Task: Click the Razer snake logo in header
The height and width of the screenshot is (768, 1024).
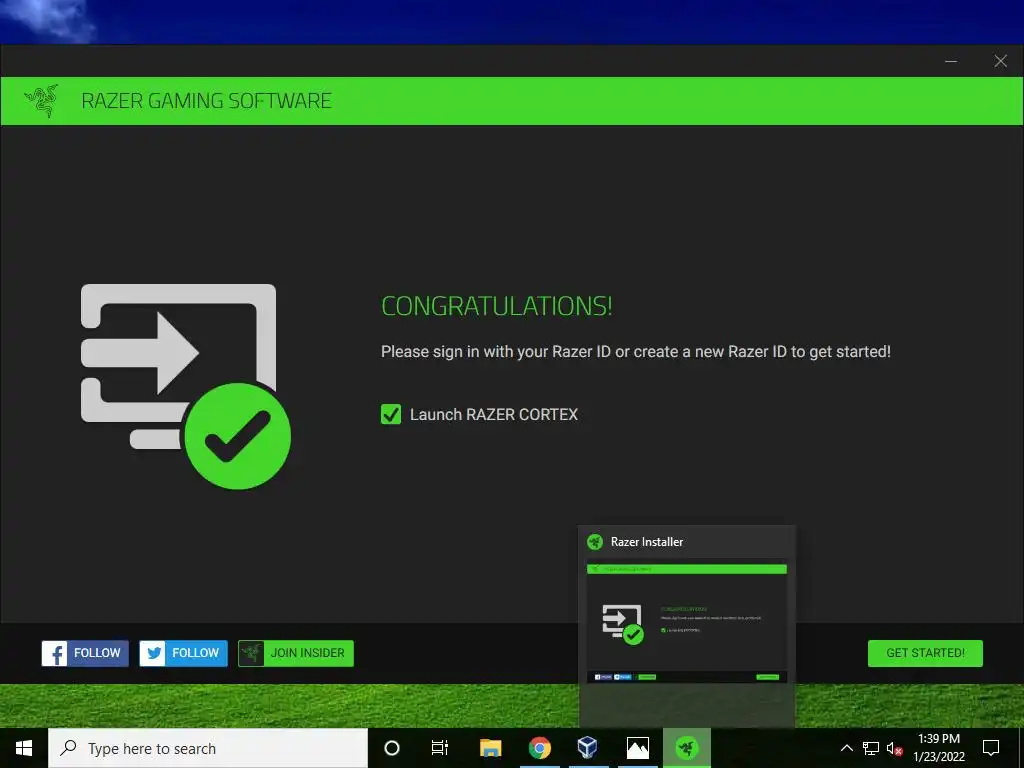Action: coord(42,101)
